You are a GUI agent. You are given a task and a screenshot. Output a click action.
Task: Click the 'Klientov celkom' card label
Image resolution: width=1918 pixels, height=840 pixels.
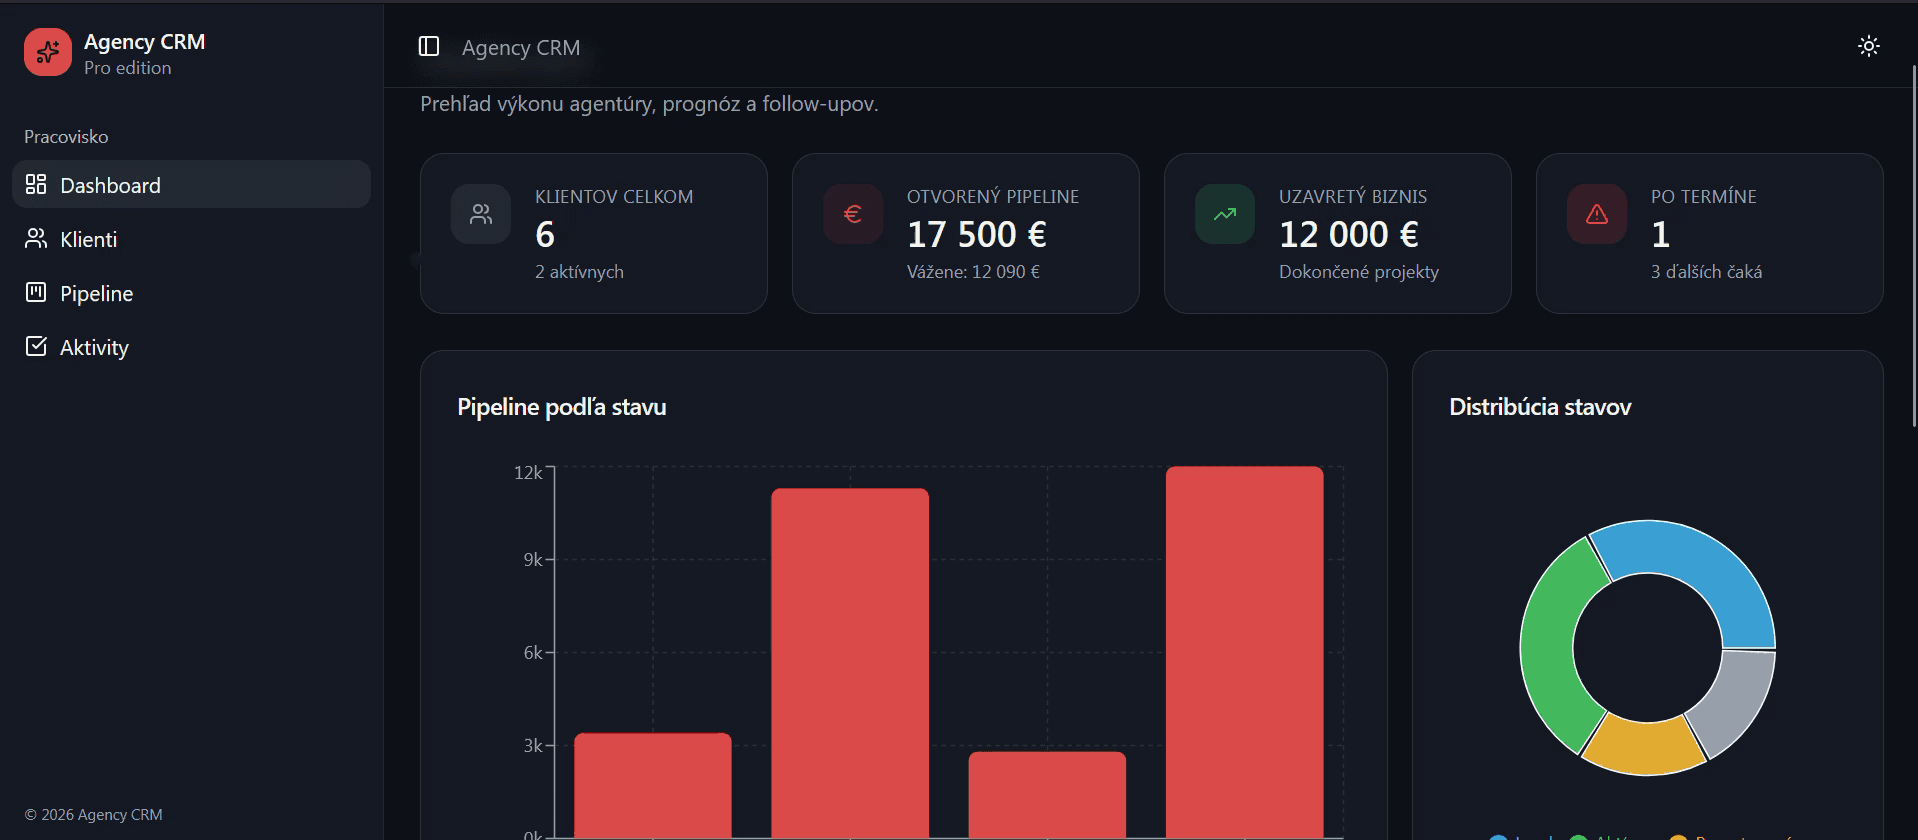[614, 197]
